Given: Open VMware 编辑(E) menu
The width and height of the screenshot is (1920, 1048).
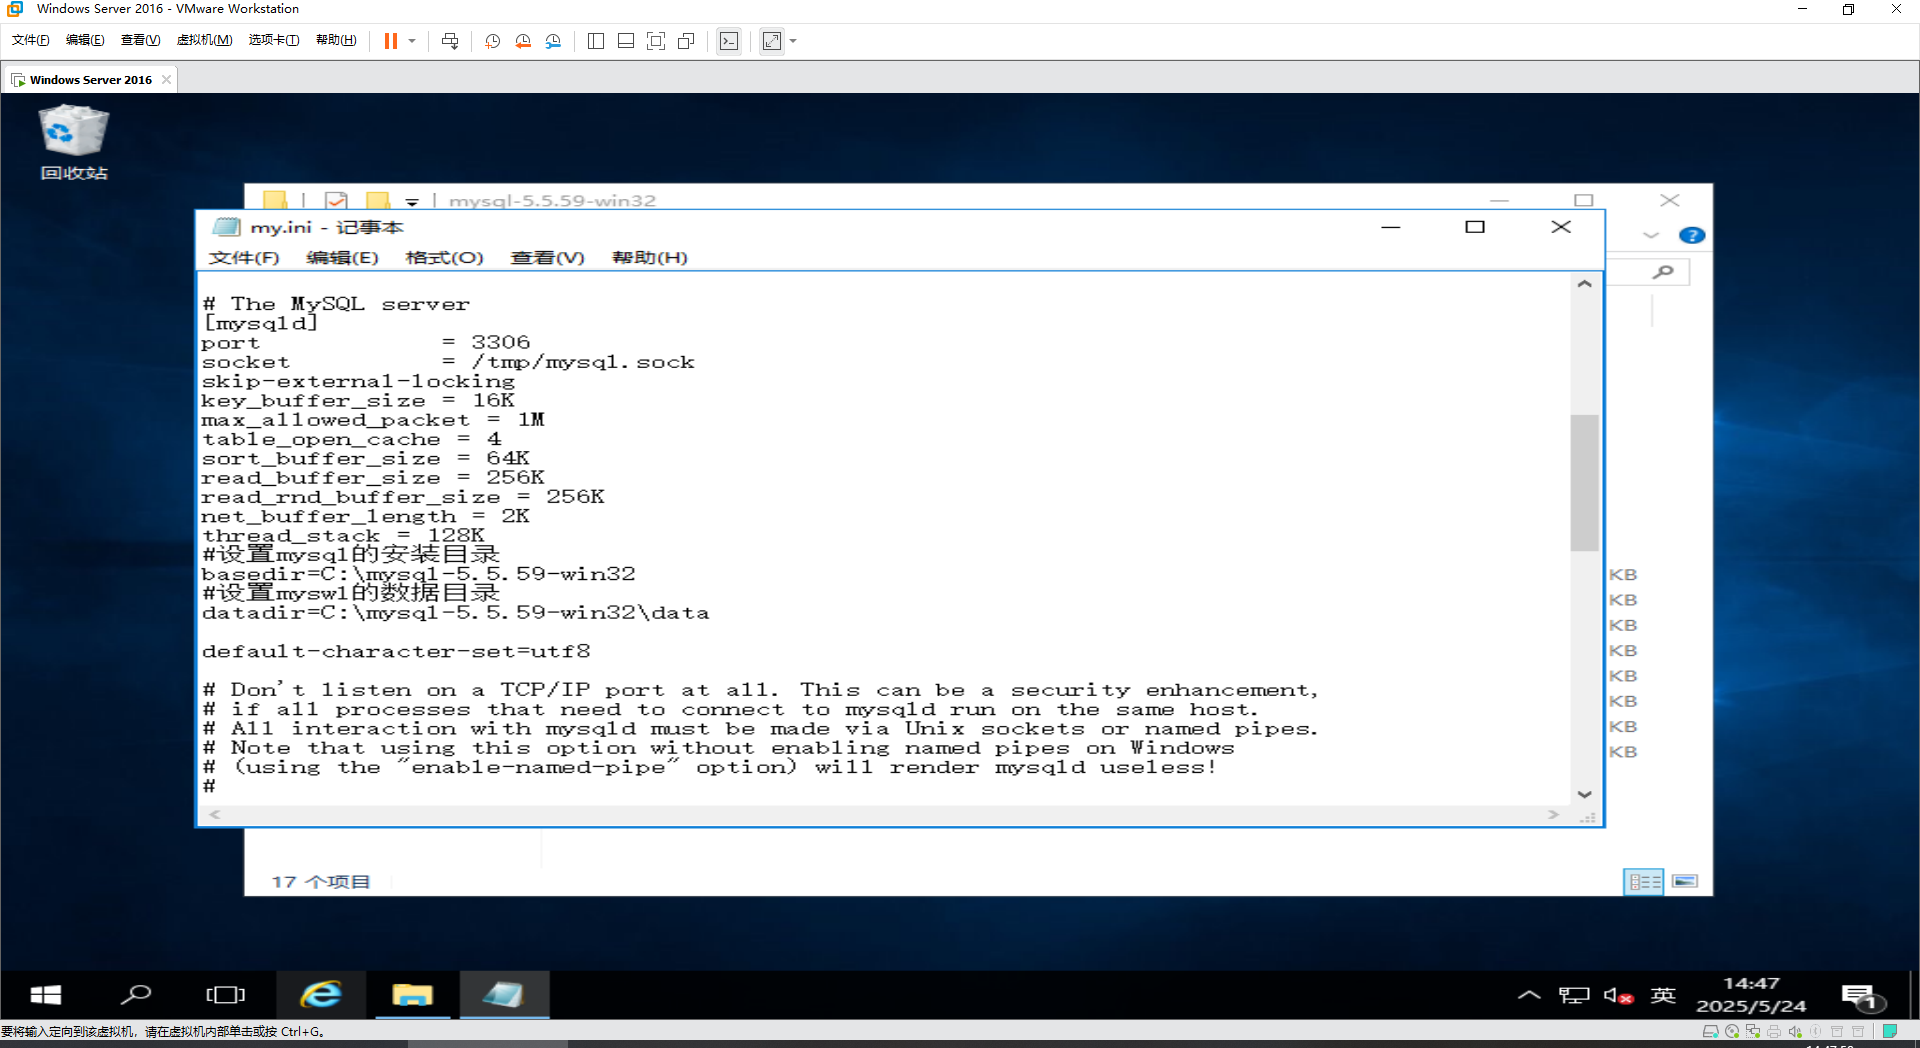Looking at the screenshot, I should click(85, 40).
